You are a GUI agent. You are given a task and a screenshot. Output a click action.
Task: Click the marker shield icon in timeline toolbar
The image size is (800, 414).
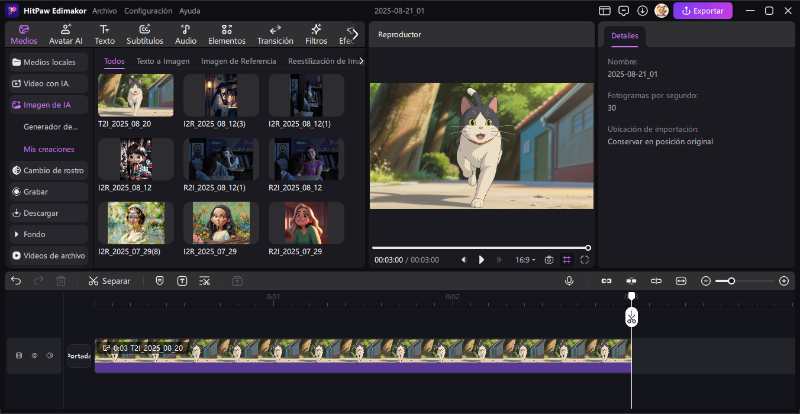(160, 281)
